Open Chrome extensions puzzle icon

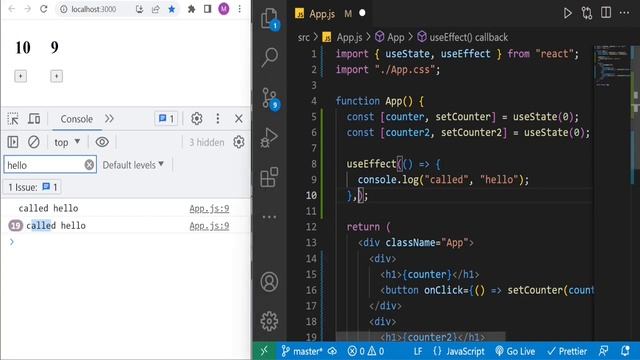click(191, 9)
